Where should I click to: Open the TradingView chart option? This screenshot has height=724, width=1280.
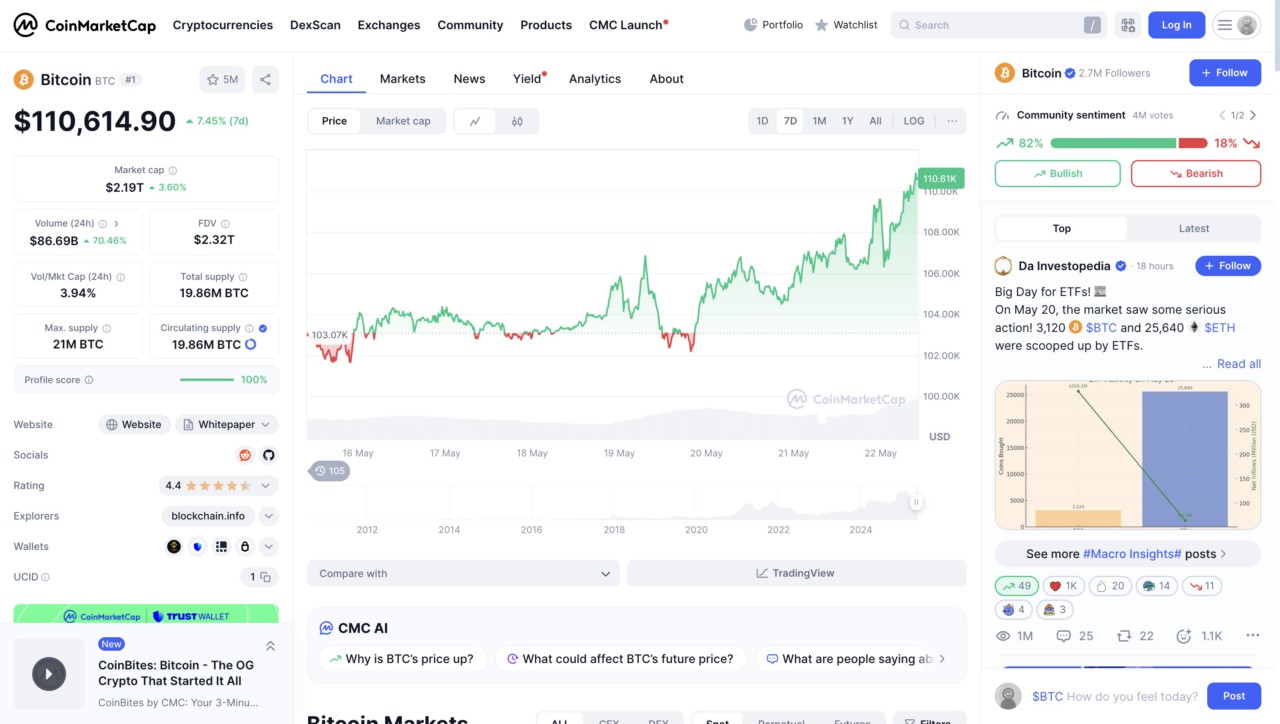point(795,572)
